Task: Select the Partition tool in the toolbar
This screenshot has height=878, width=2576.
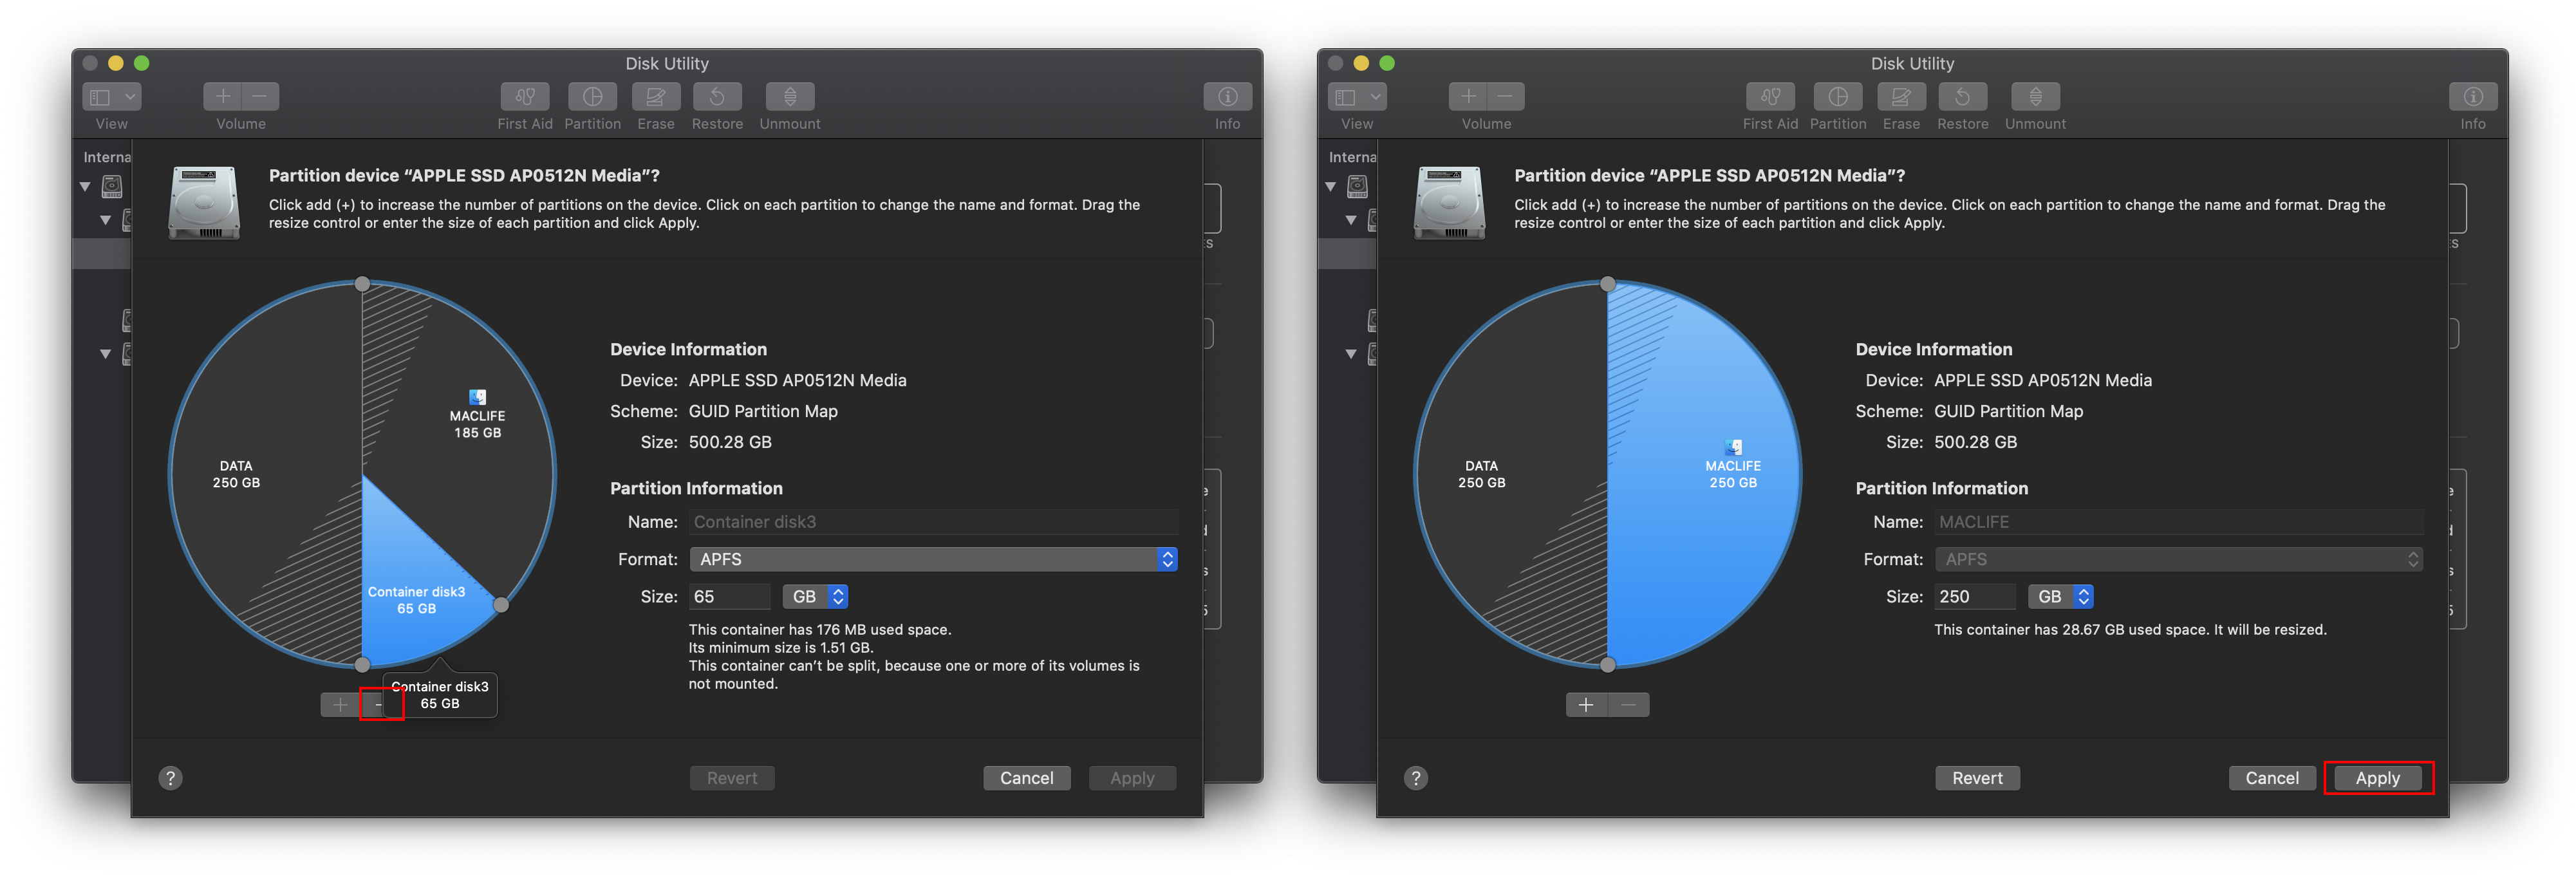Action: pyautogui.click(x=592, y=97)
